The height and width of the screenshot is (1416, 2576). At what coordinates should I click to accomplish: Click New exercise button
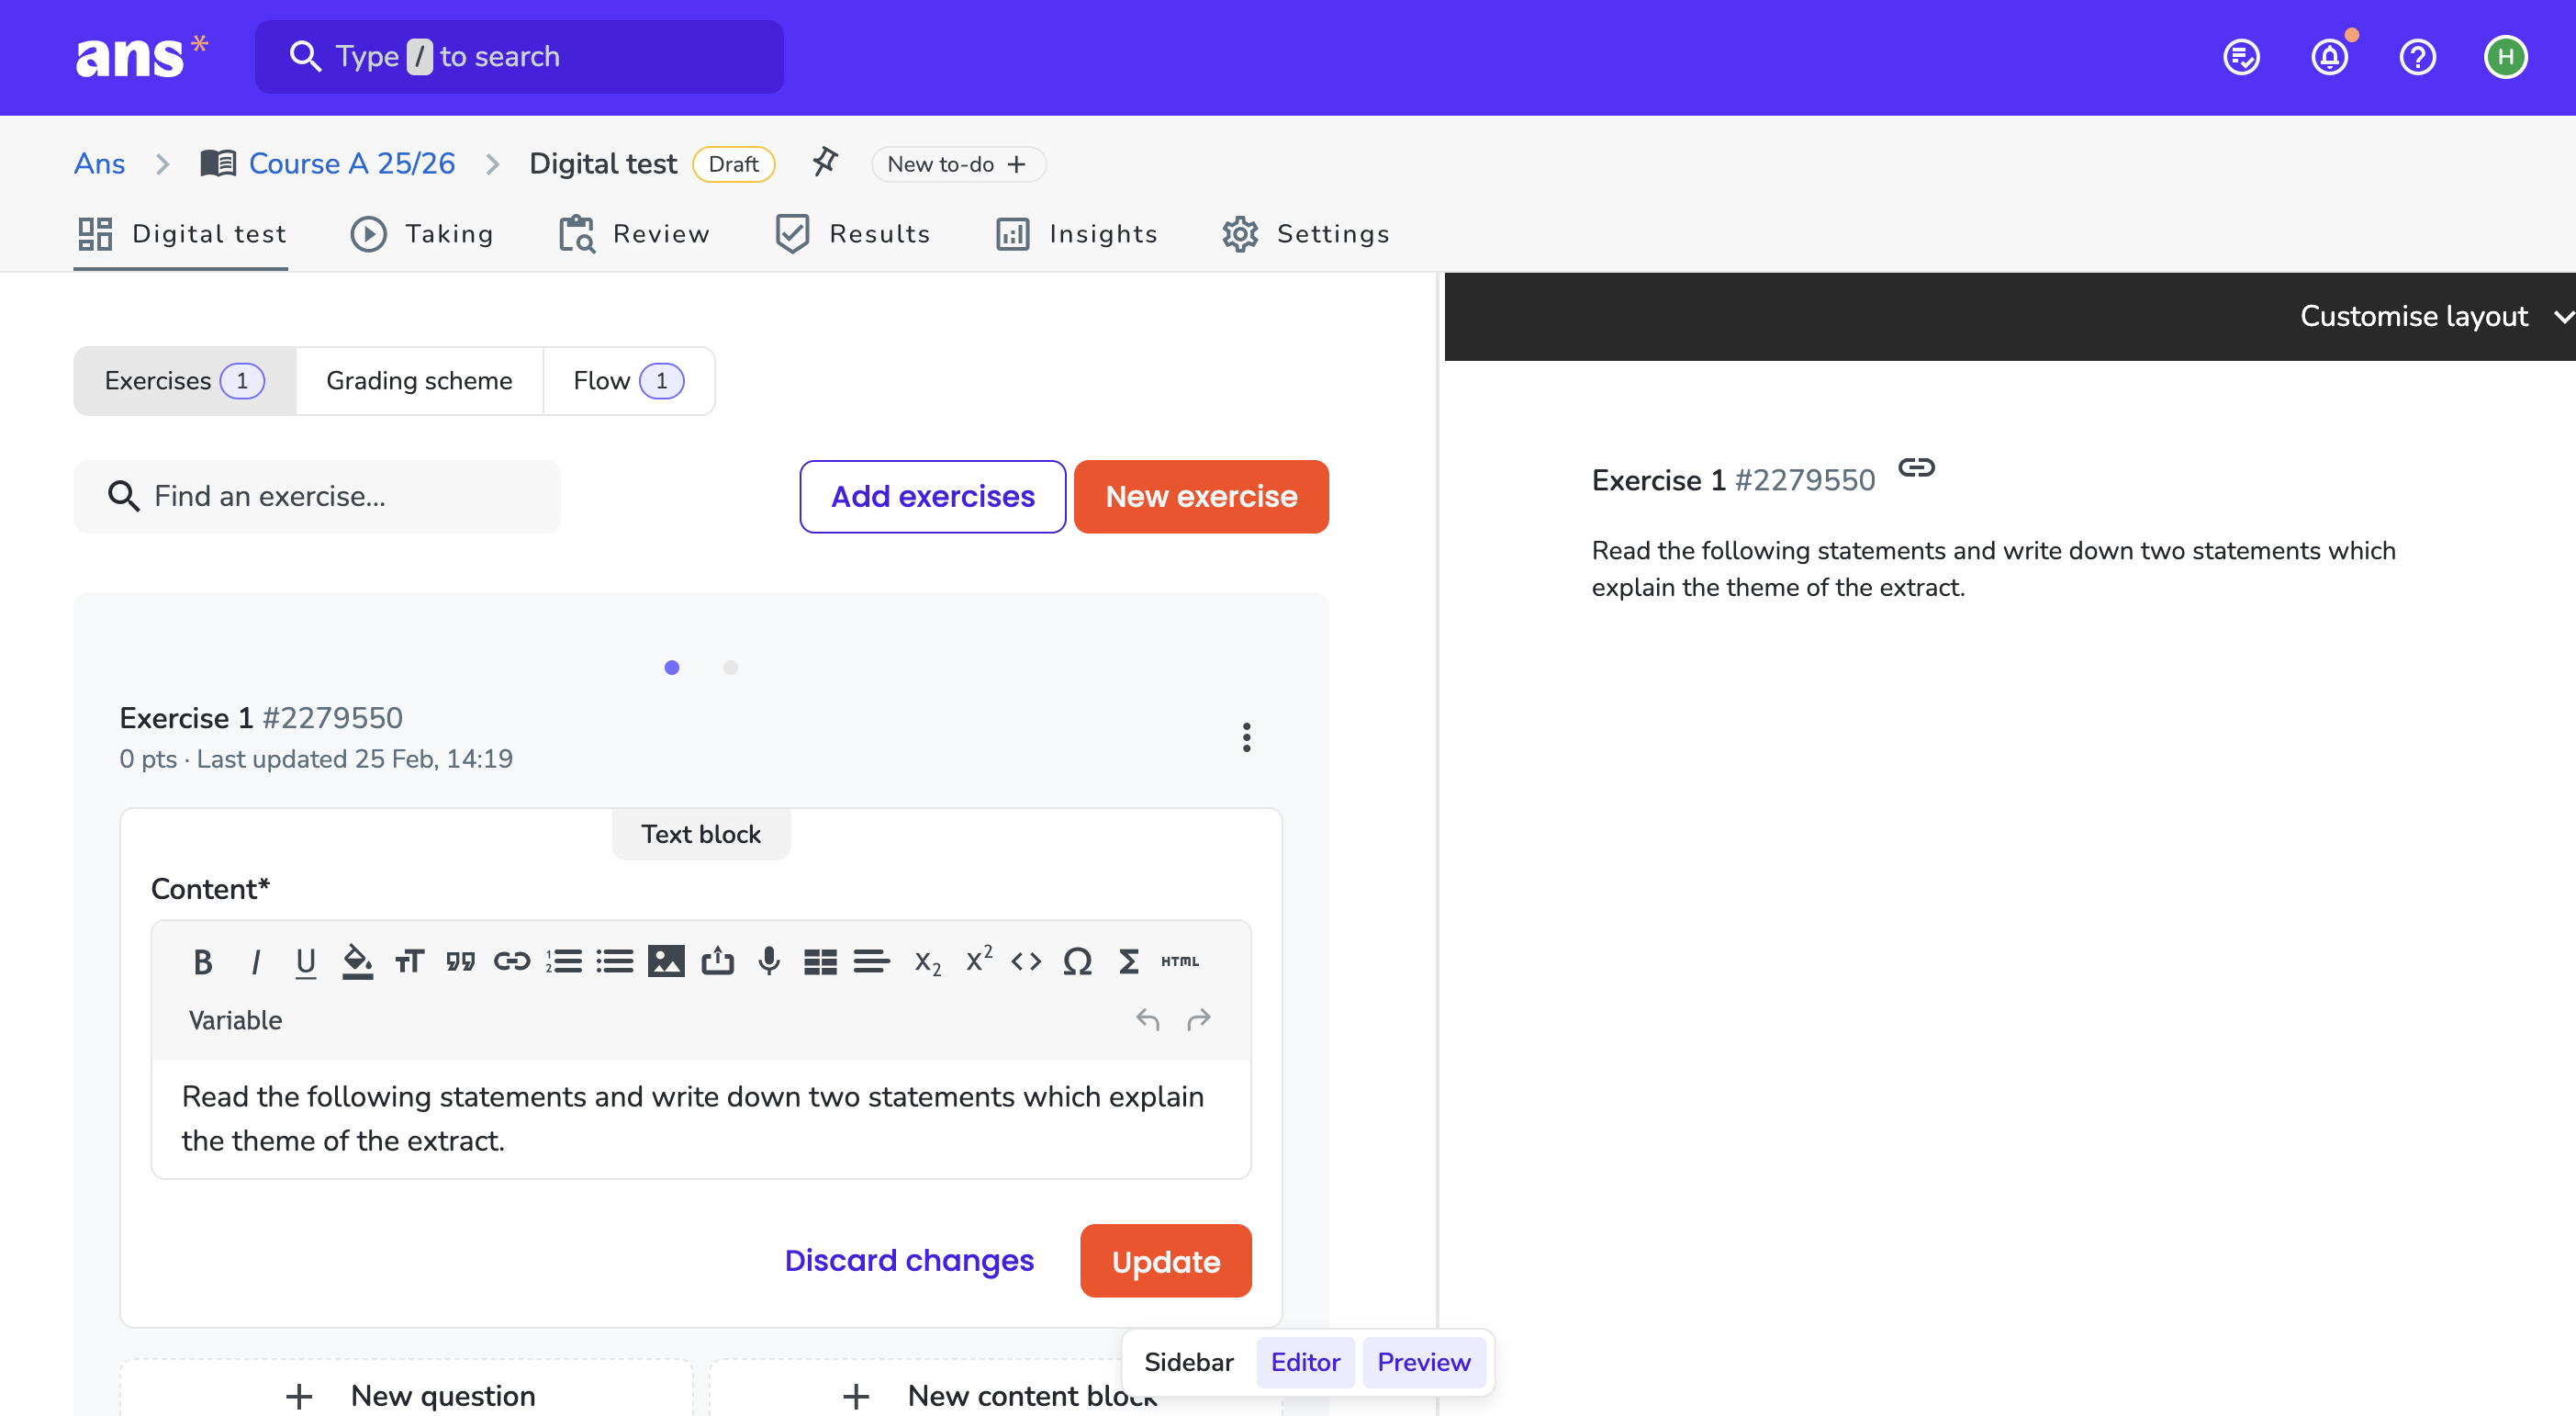pyautogui.click(x=1201, y=497)
